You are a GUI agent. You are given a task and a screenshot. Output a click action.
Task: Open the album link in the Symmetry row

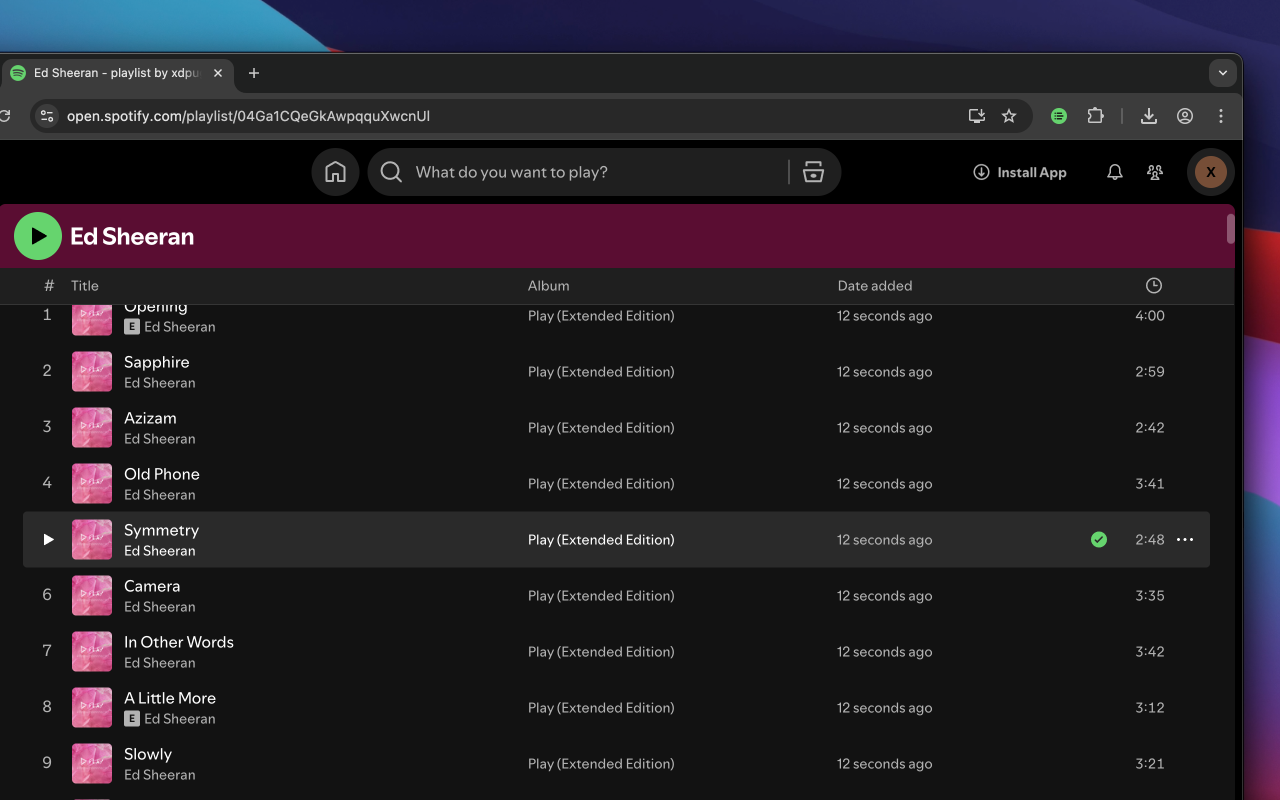[x=601, y=540]
